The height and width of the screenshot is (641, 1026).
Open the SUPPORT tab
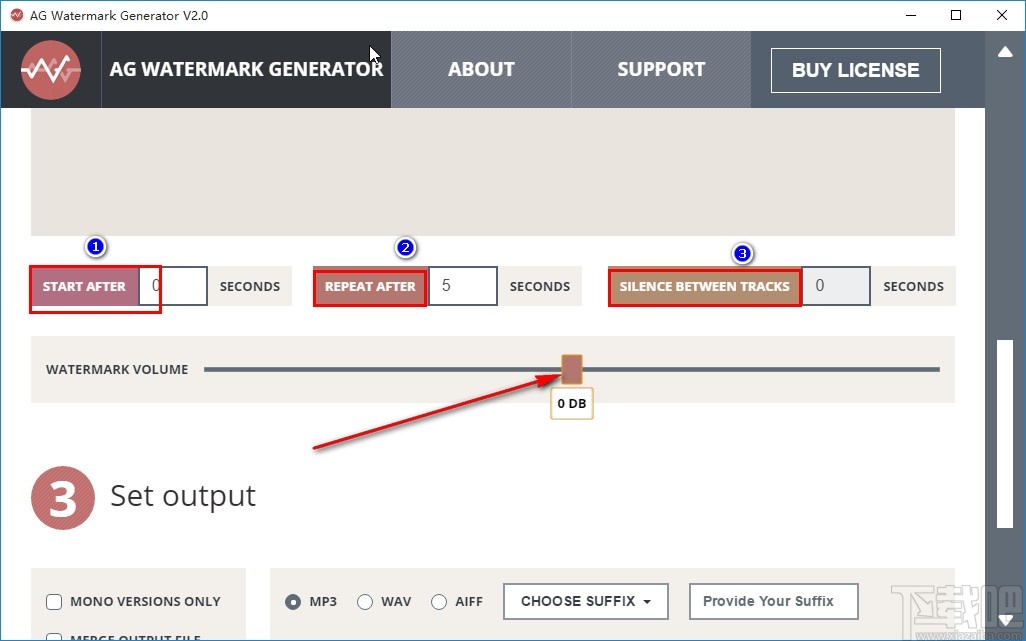coord(661,69)
